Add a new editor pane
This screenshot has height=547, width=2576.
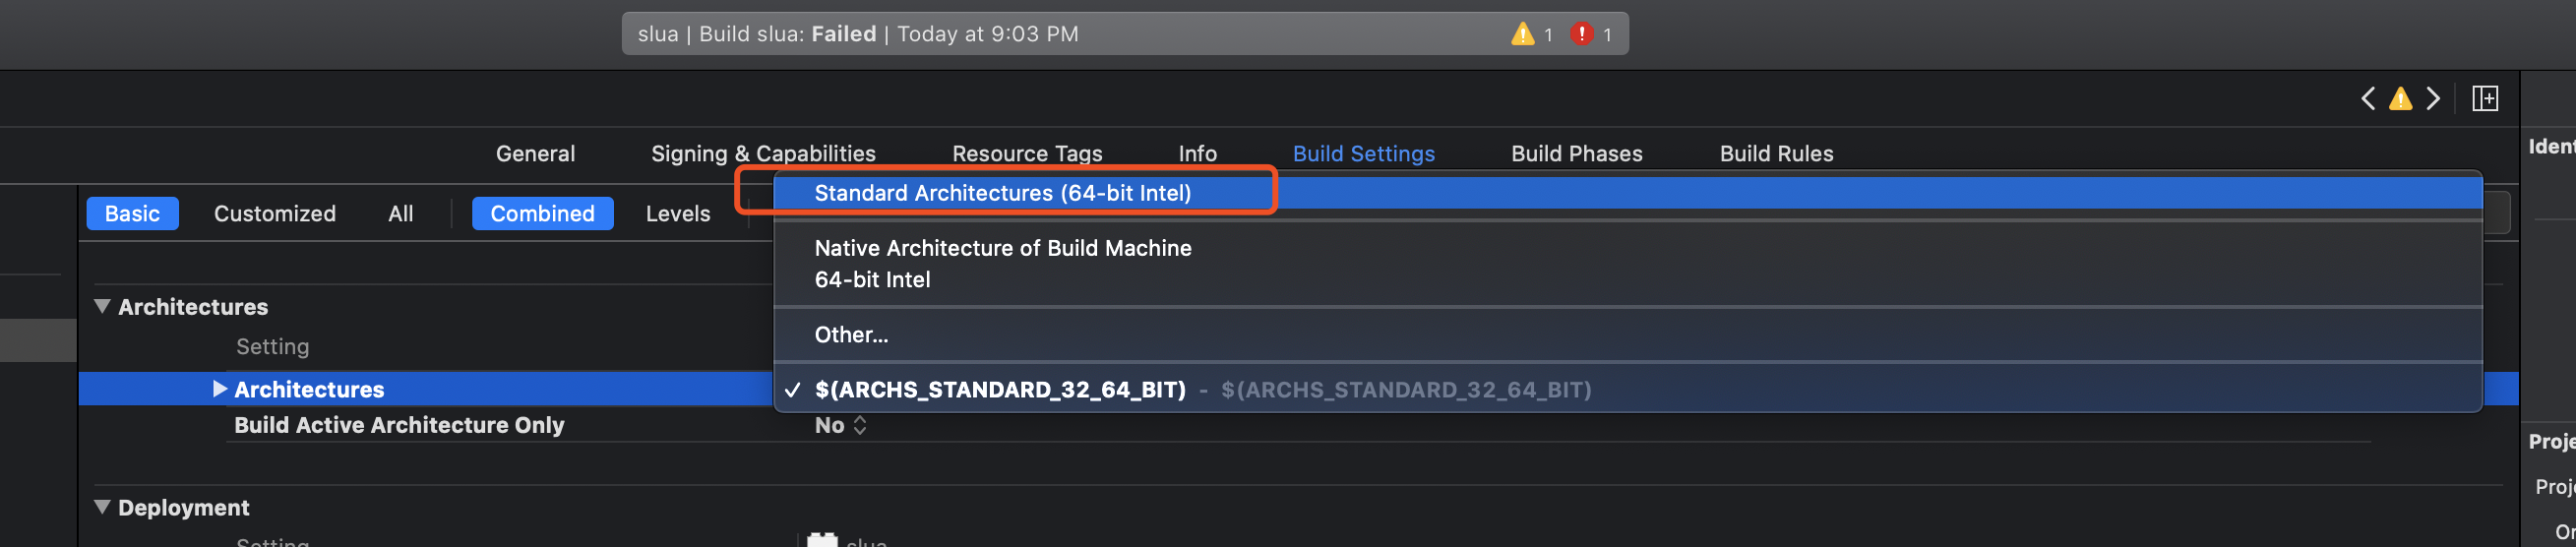click(x=2485, y=99)
